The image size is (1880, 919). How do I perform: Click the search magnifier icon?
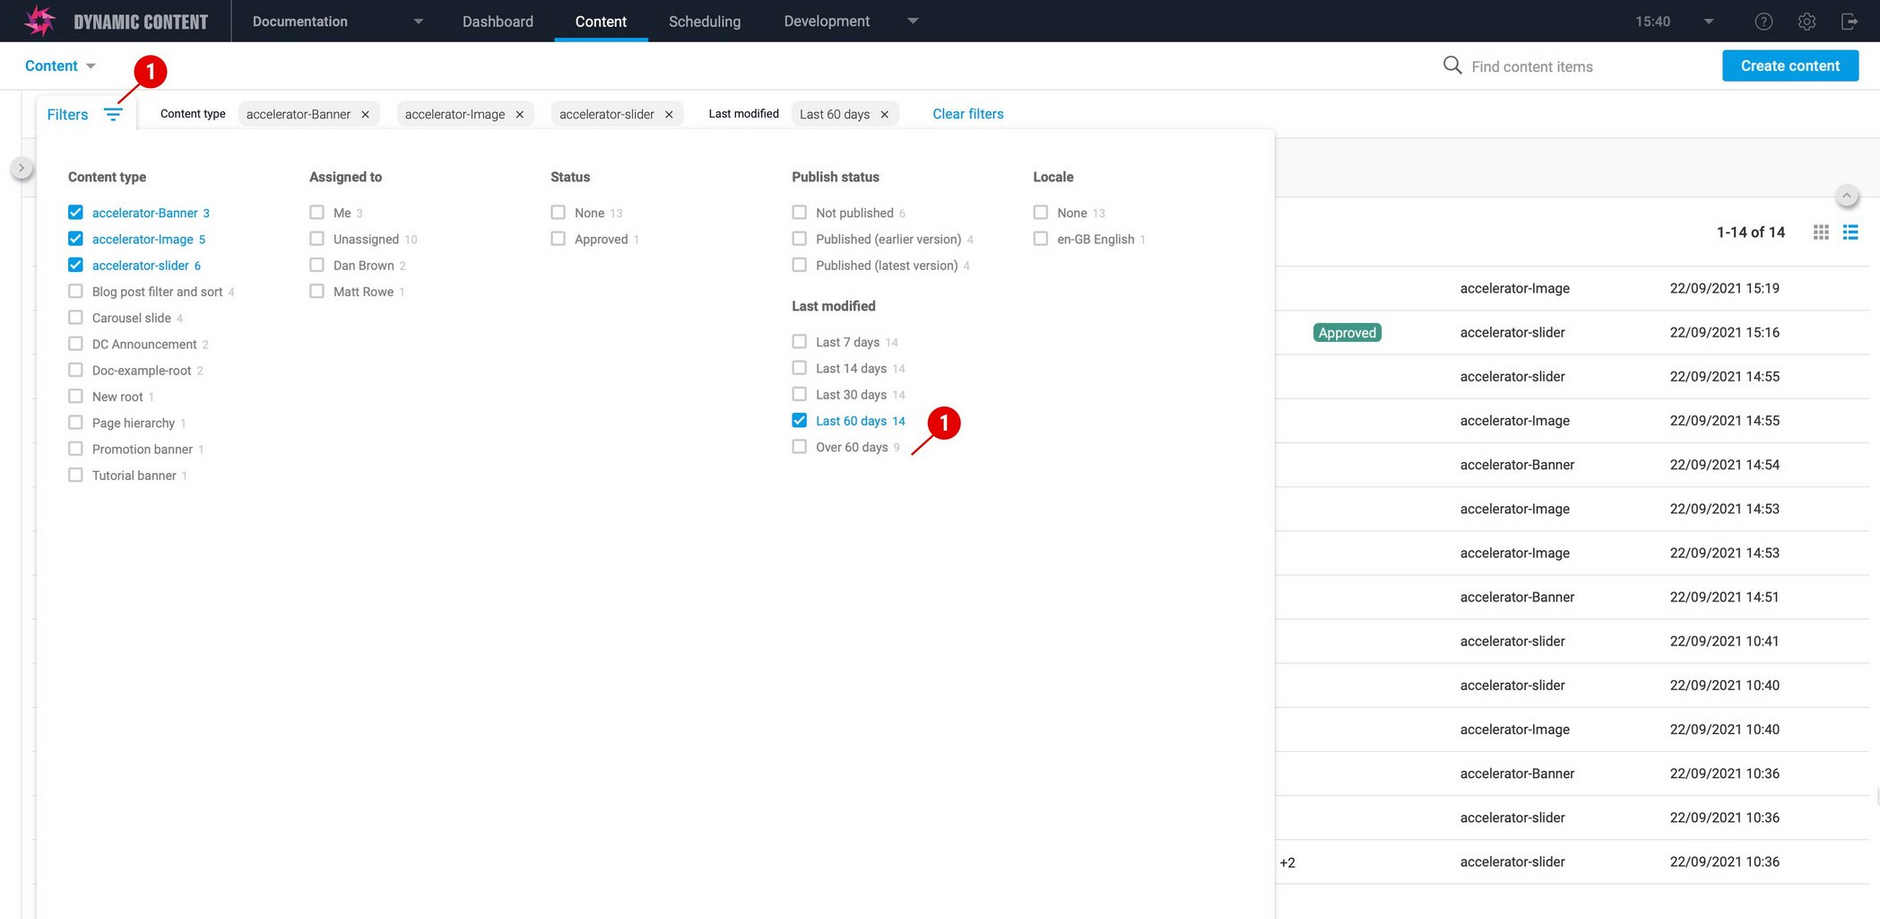coord(1452,66)
